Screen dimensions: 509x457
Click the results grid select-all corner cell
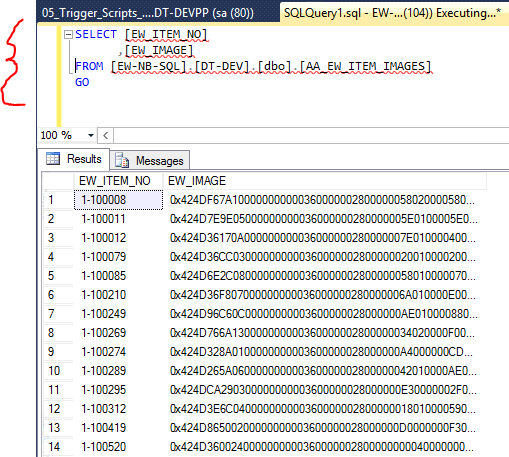point(58,181)
